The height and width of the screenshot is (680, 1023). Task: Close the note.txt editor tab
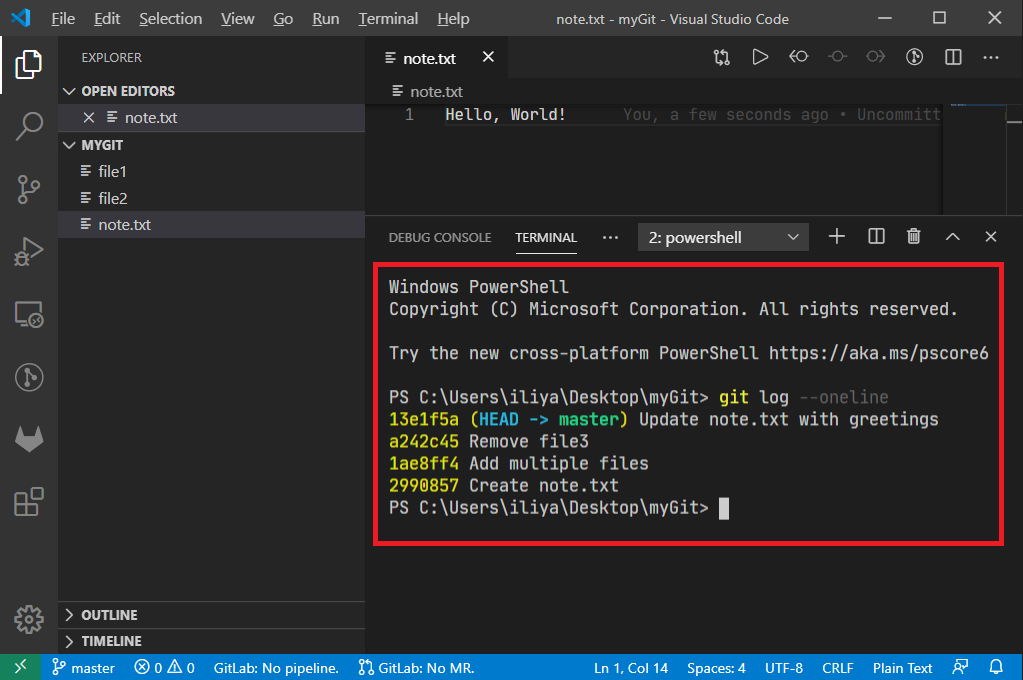[488, 57]
